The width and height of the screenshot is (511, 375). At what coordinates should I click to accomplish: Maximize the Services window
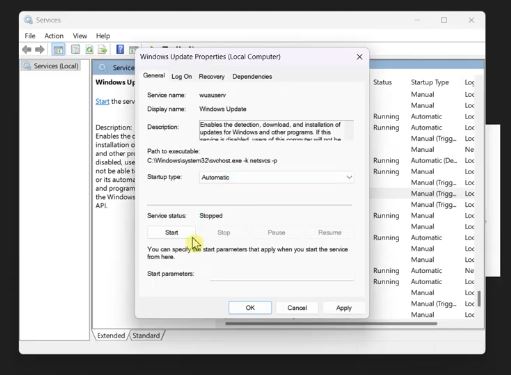click(x=444, y=20)
